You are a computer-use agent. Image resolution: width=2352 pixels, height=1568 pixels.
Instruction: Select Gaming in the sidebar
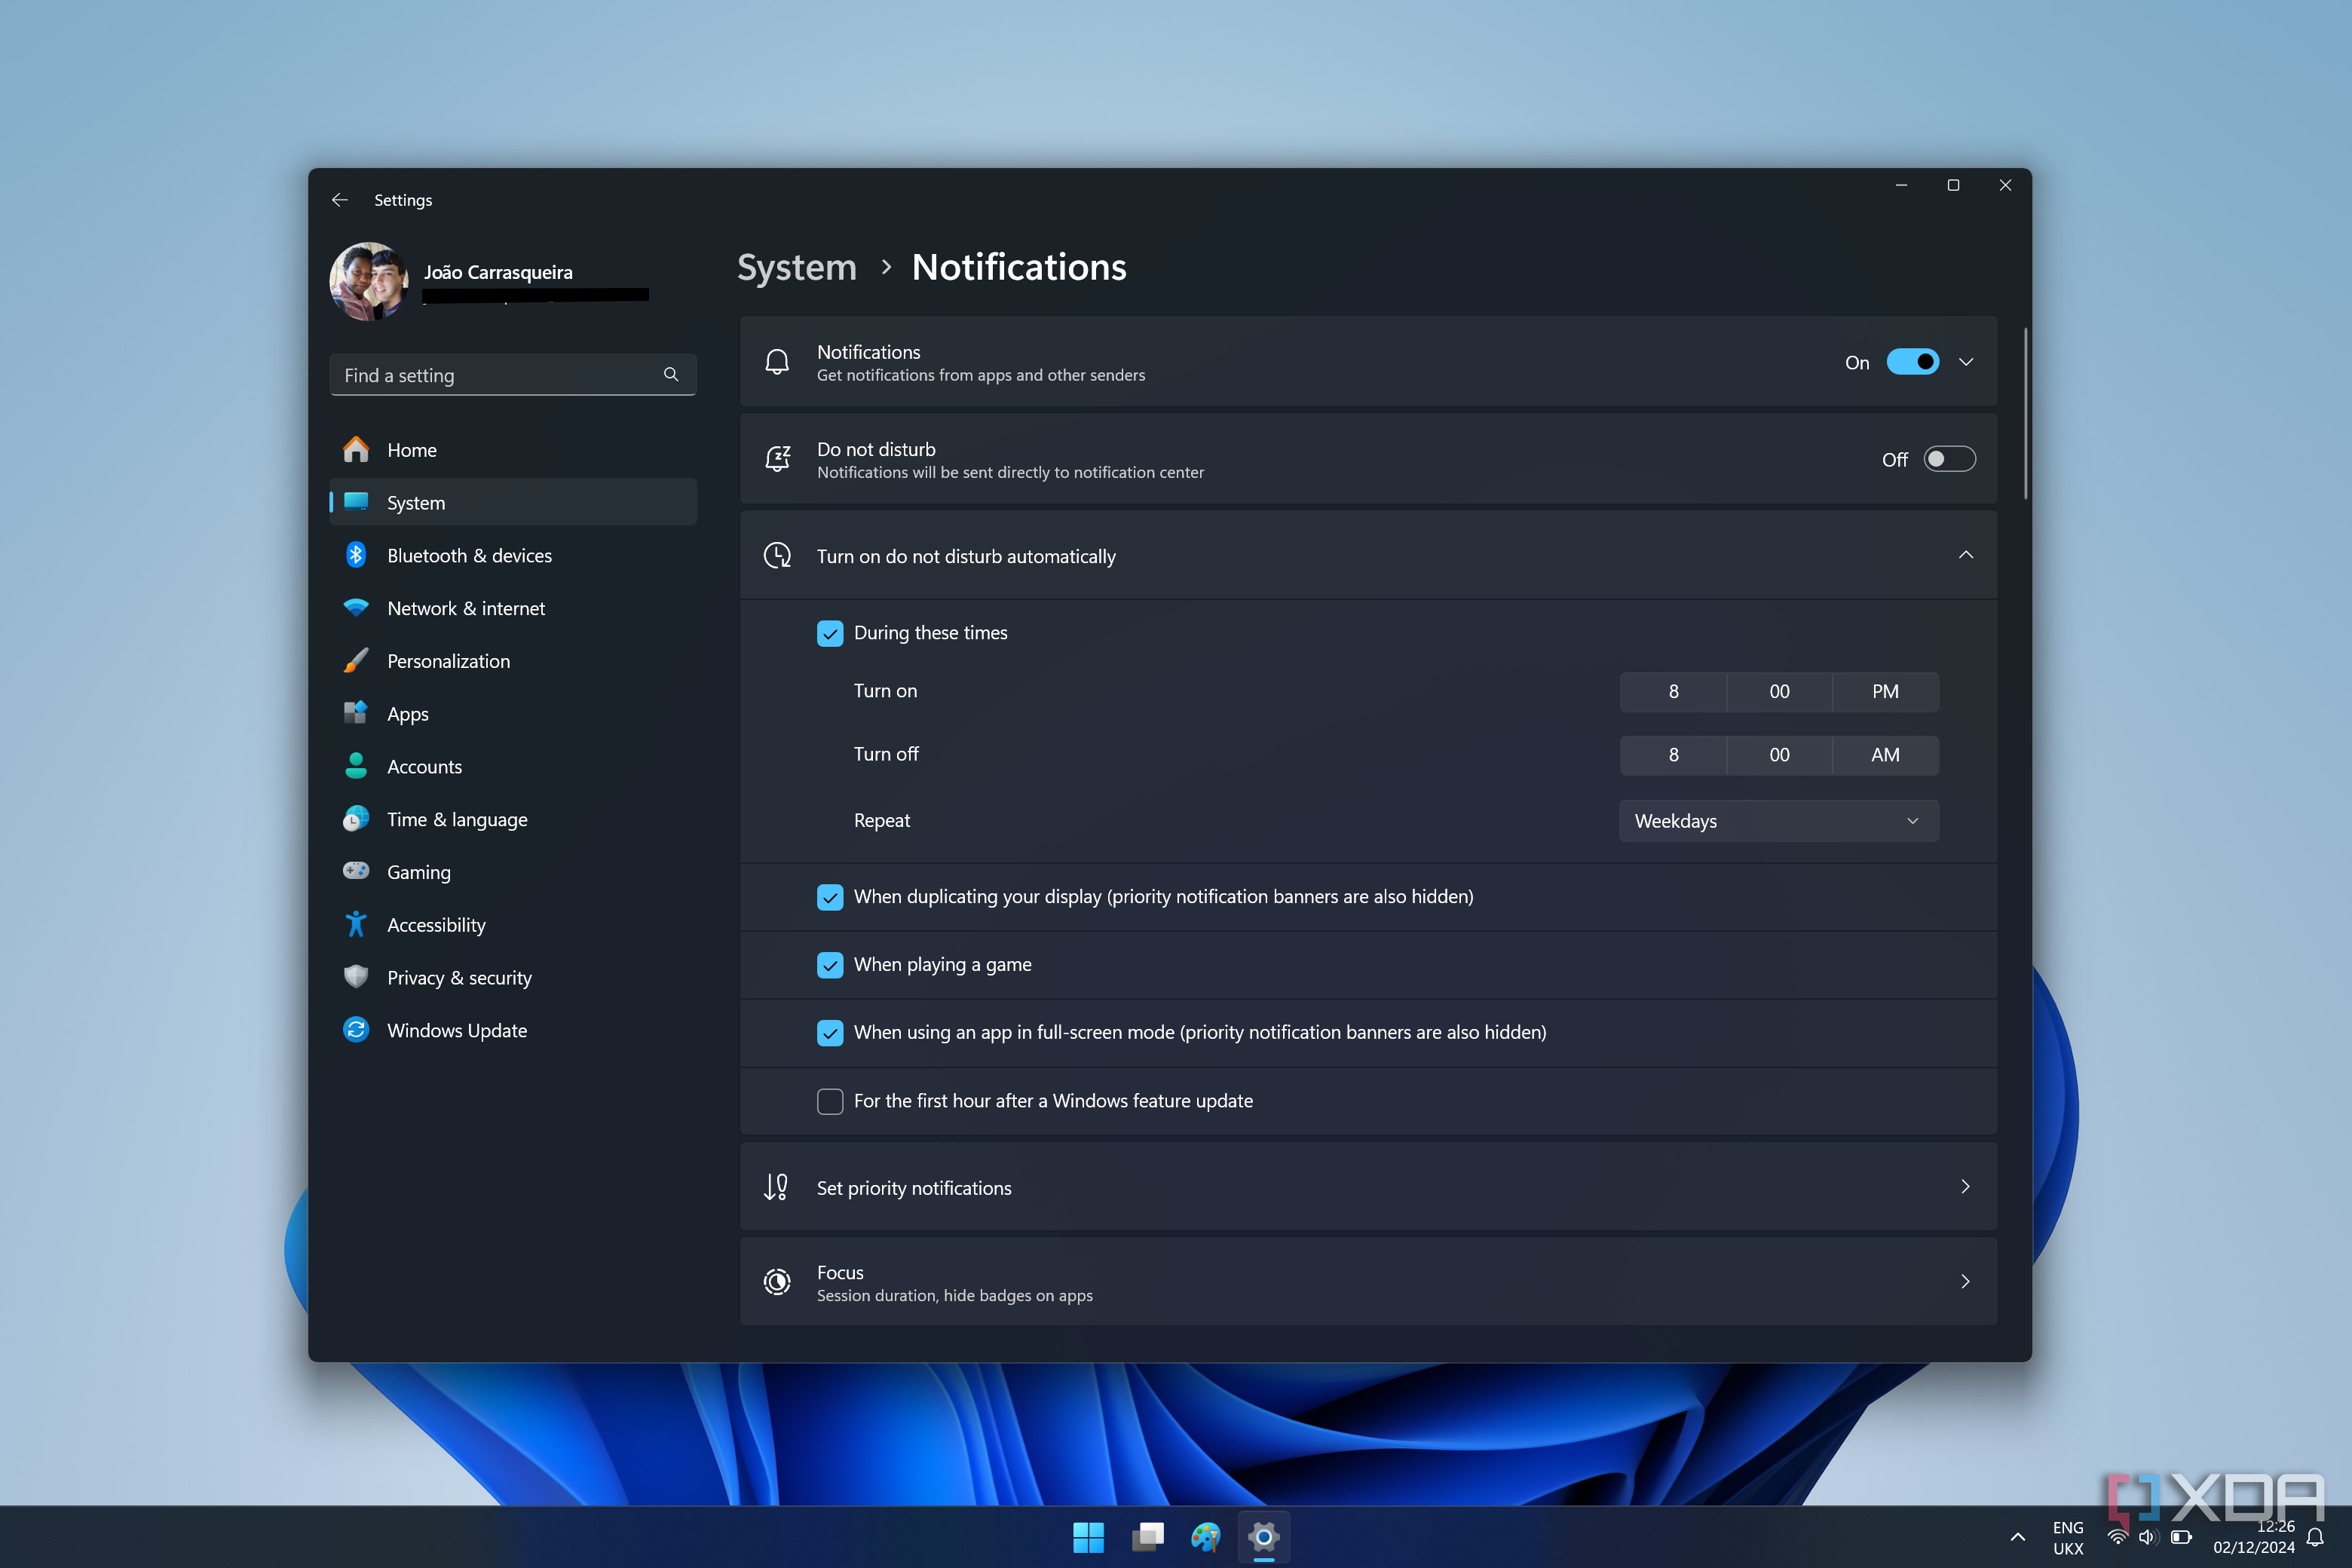pos(418,871)
